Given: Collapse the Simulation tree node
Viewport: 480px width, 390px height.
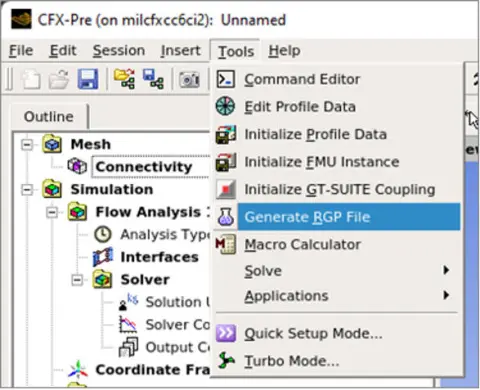Looking at the screenshot, I should [x=27, y=190].
